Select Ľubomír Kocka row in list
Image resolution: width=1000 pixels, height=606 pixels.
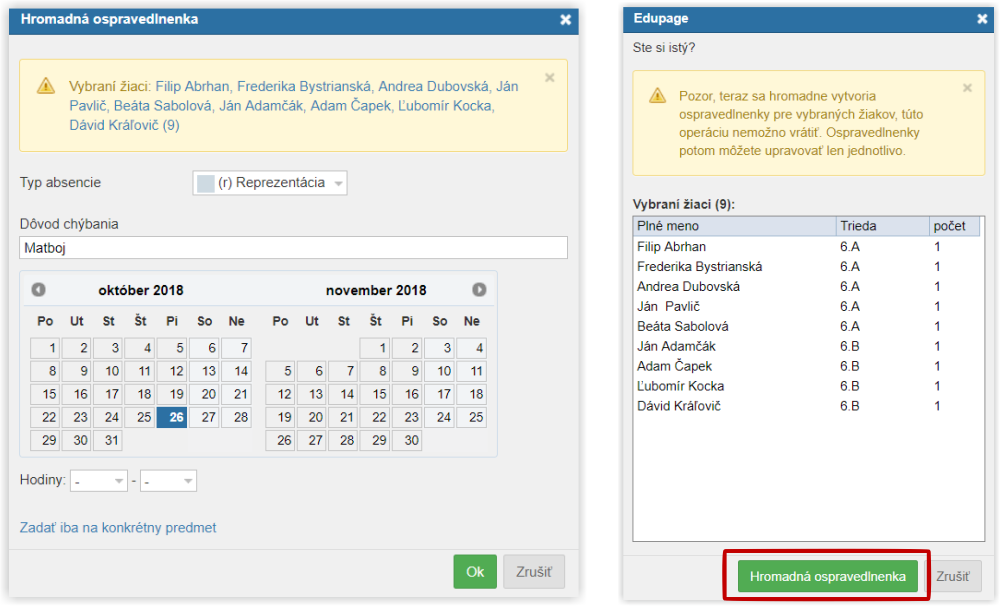click(x=807, y=386)
